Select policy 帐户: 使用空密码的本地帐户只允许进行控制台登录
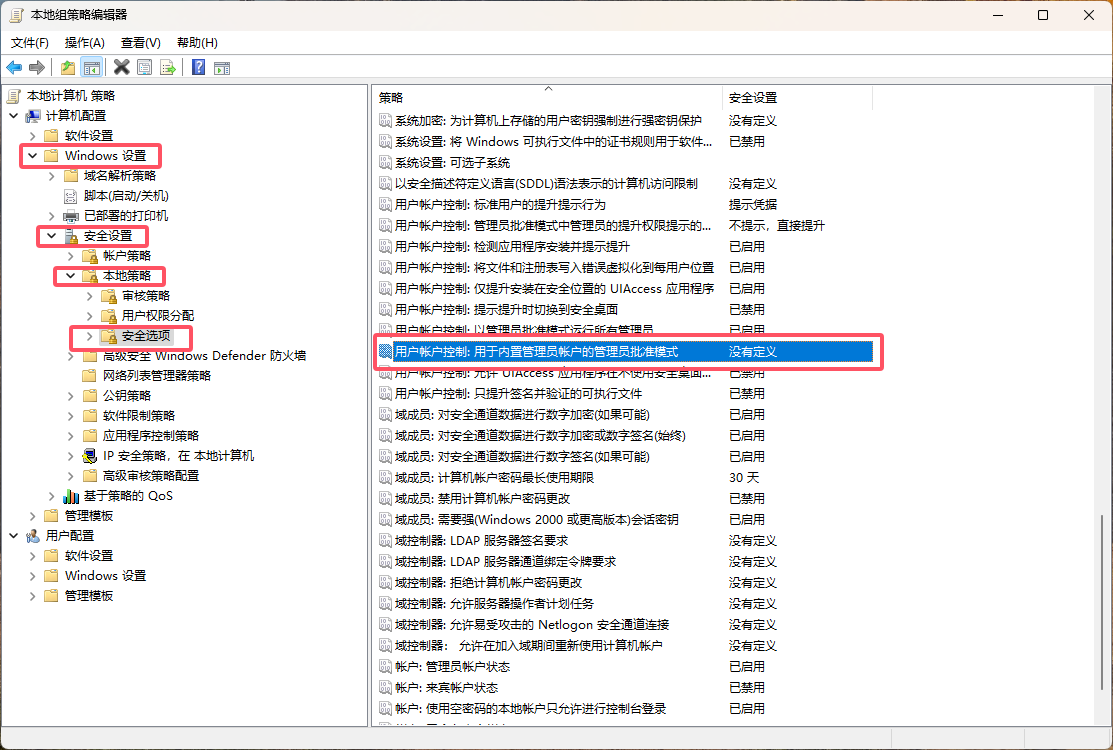This screenshot has width=1113, height=750. pyautogui.click(x=530, y=708)
